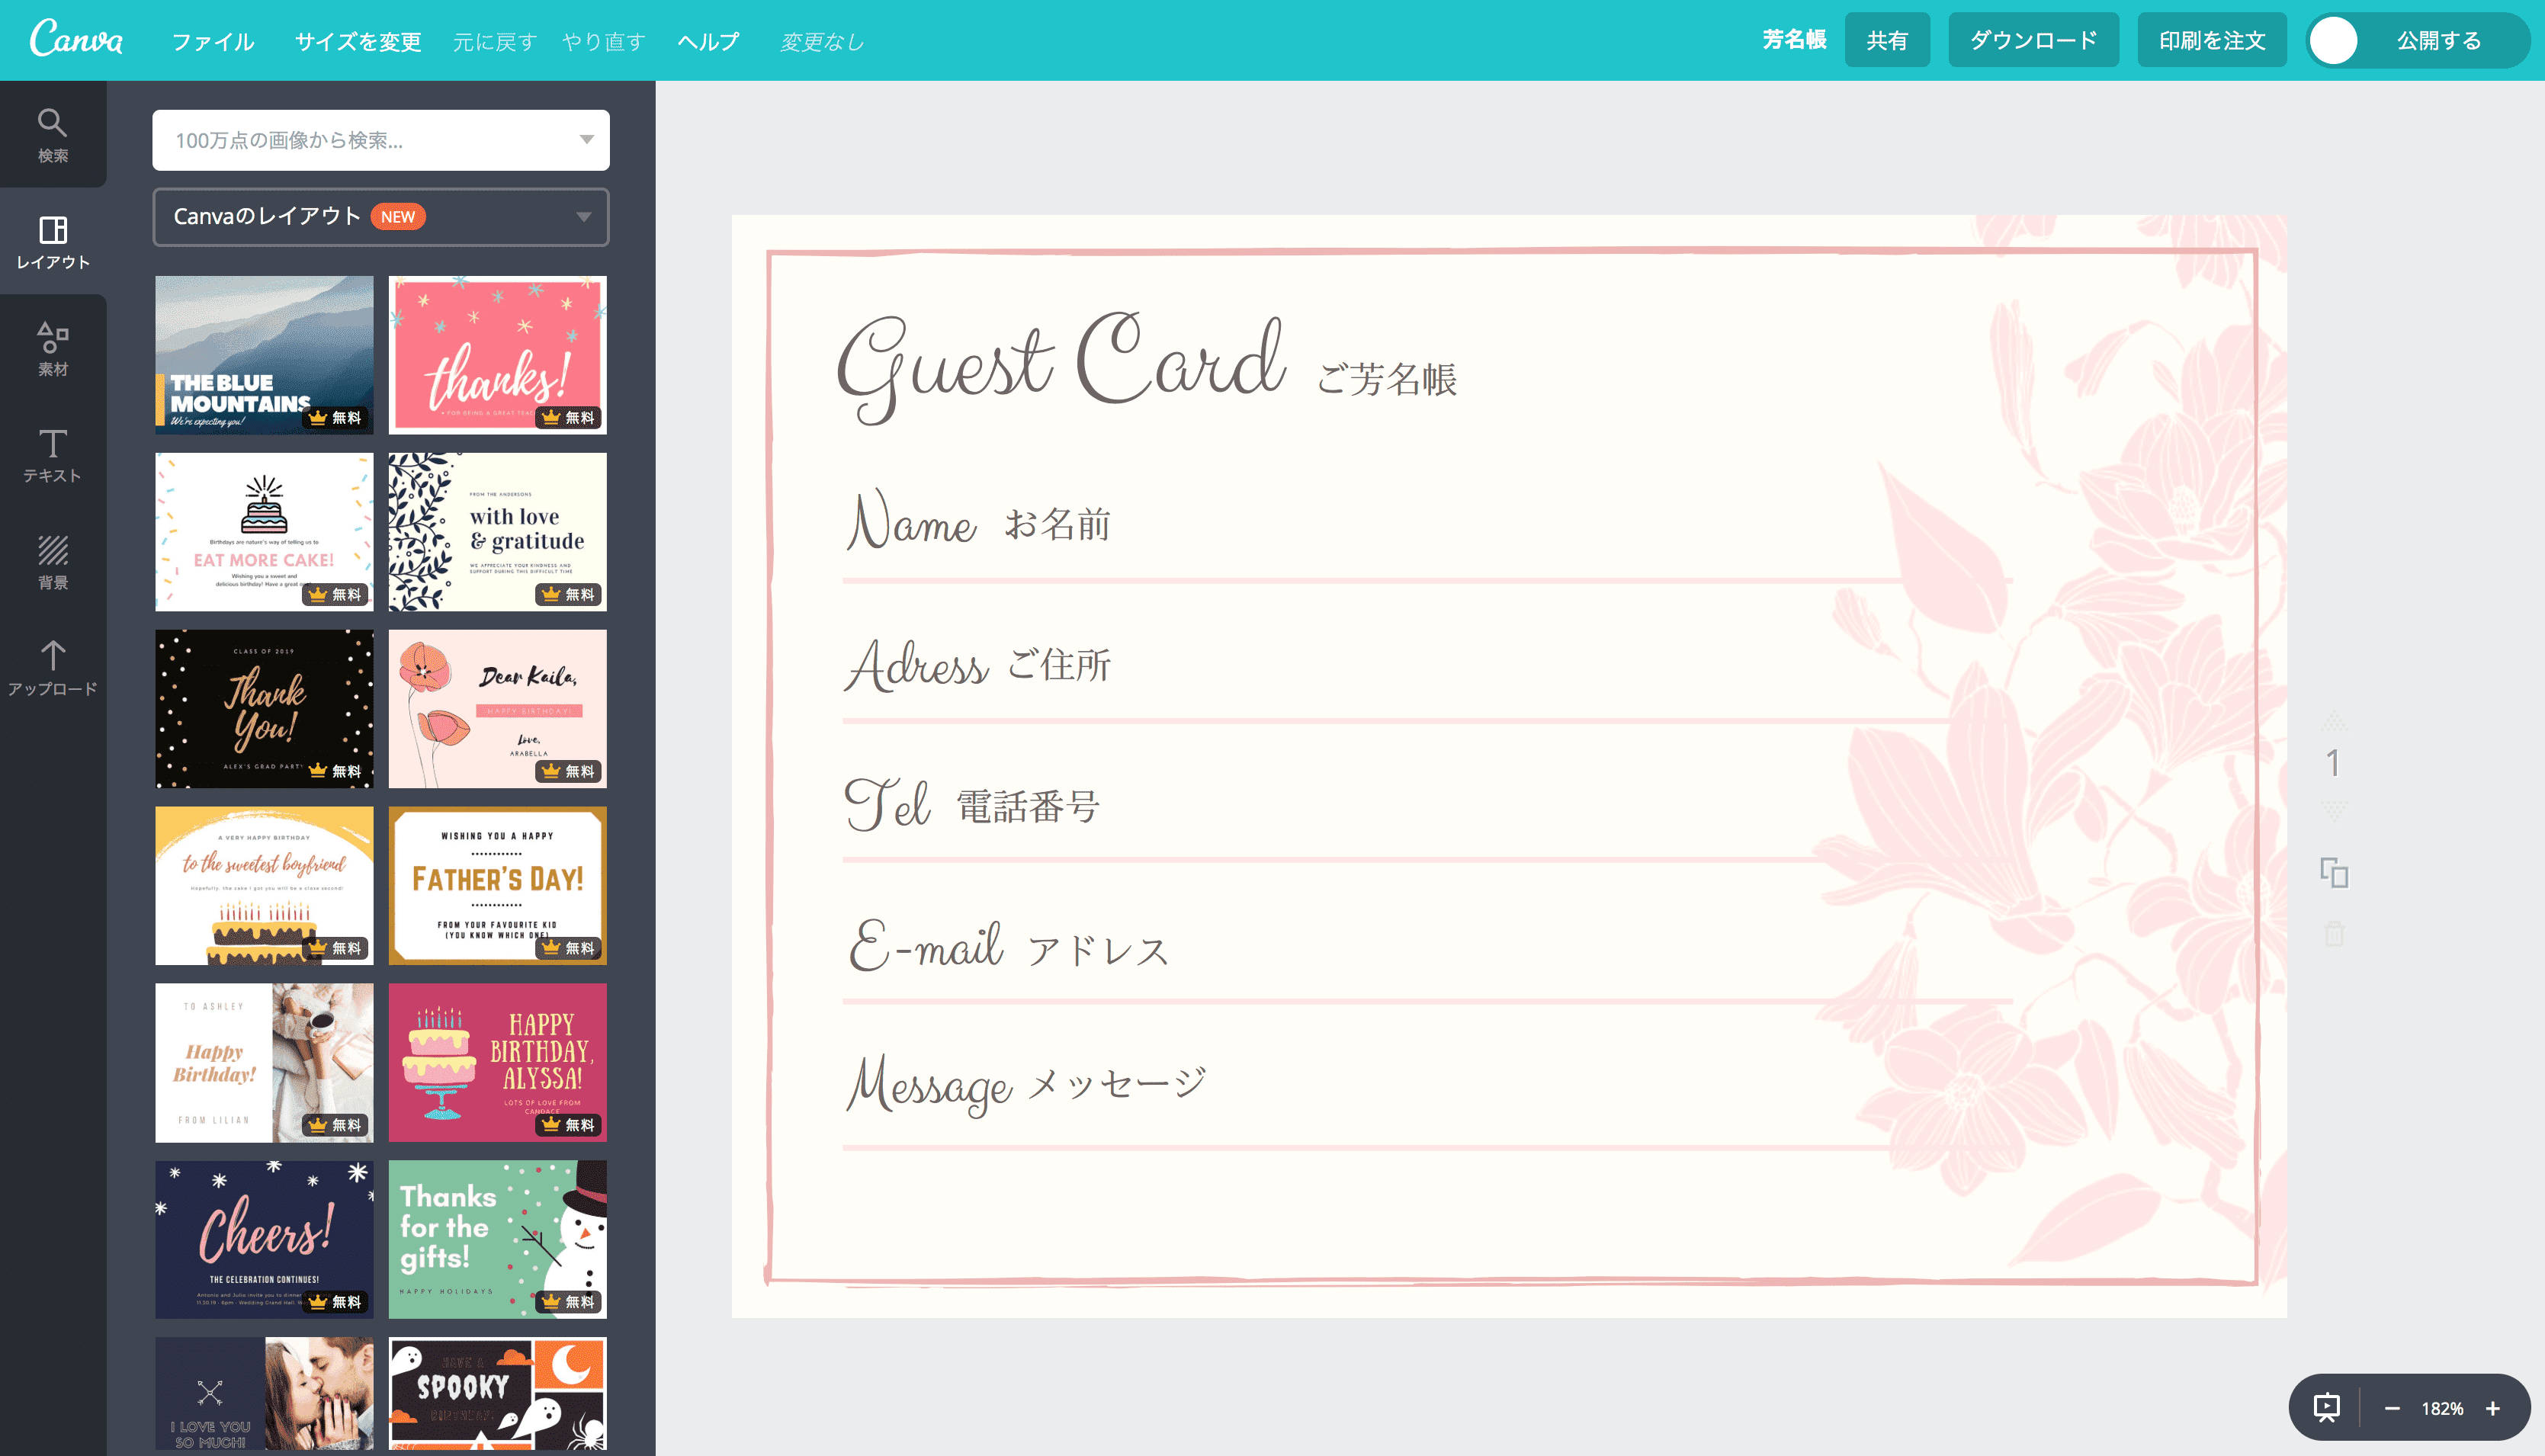Zoom out with the minus icon
This screenshot has width=2545, height=1456.
(x=2391, y=1408)
